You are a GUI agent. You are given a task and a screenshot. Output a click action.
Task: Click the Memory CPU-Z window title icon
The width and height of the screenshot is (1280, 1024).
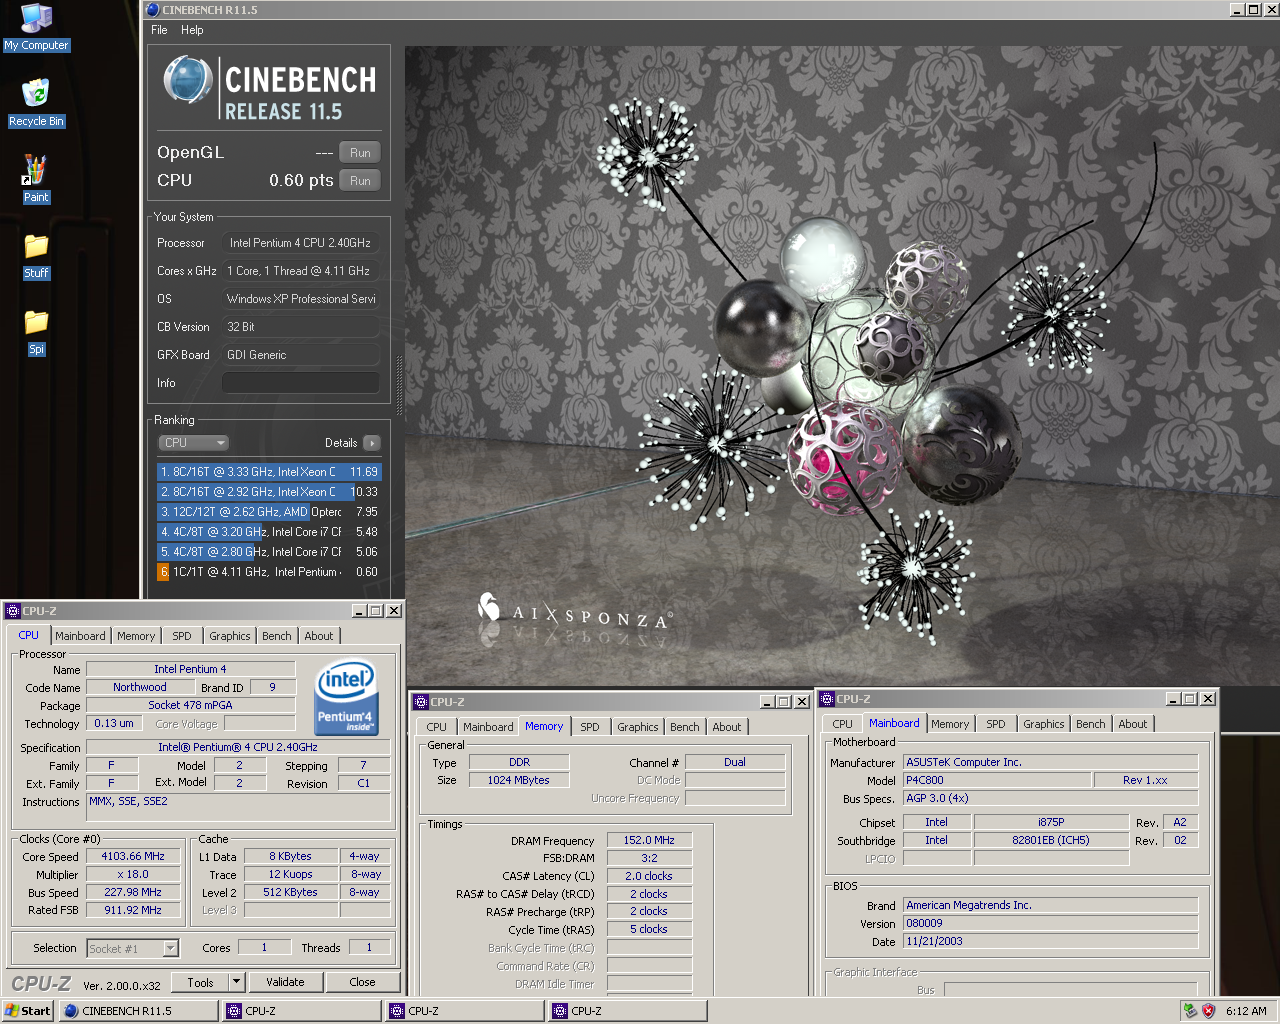coord(421,702)
